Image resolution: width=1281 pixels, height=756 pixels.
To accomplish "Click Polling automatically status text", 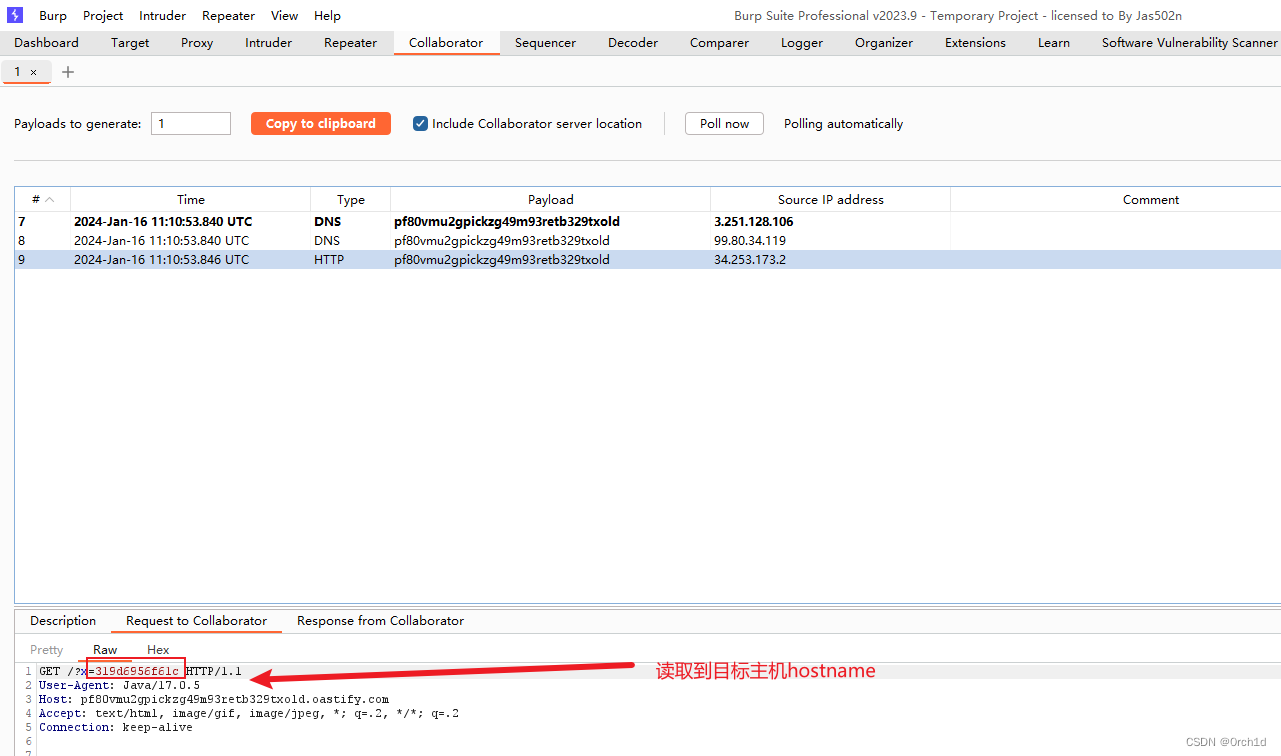I will (843, 124).
